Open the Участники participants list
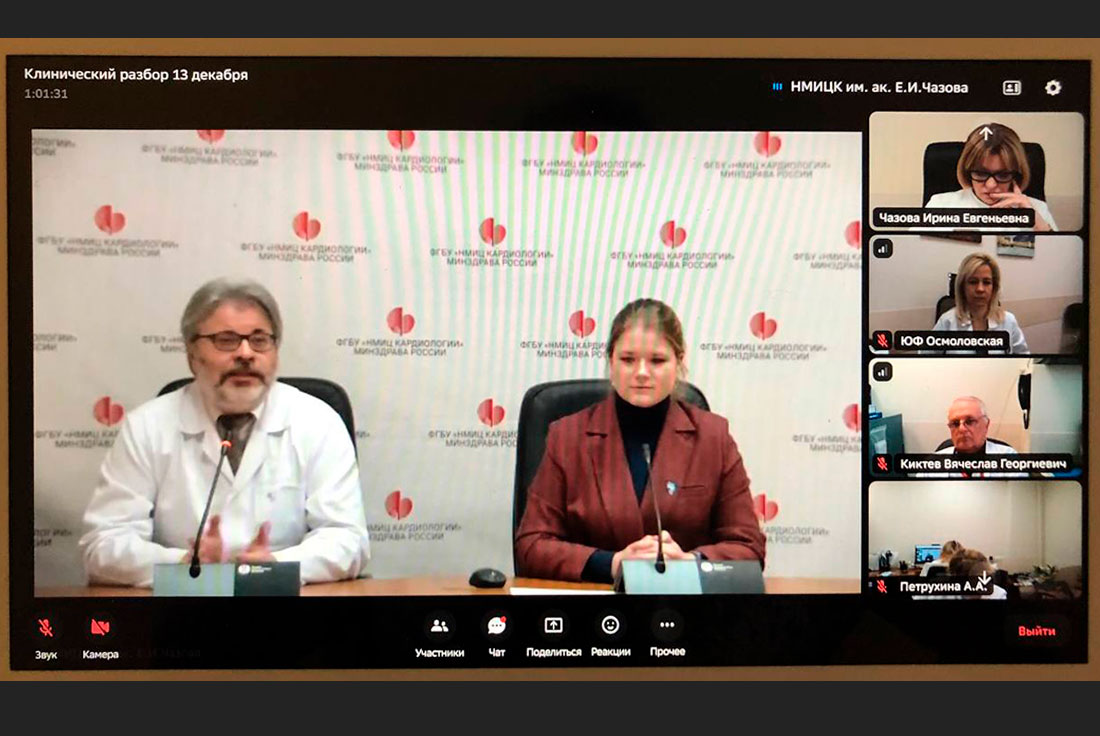 click(x=439, y=626)
